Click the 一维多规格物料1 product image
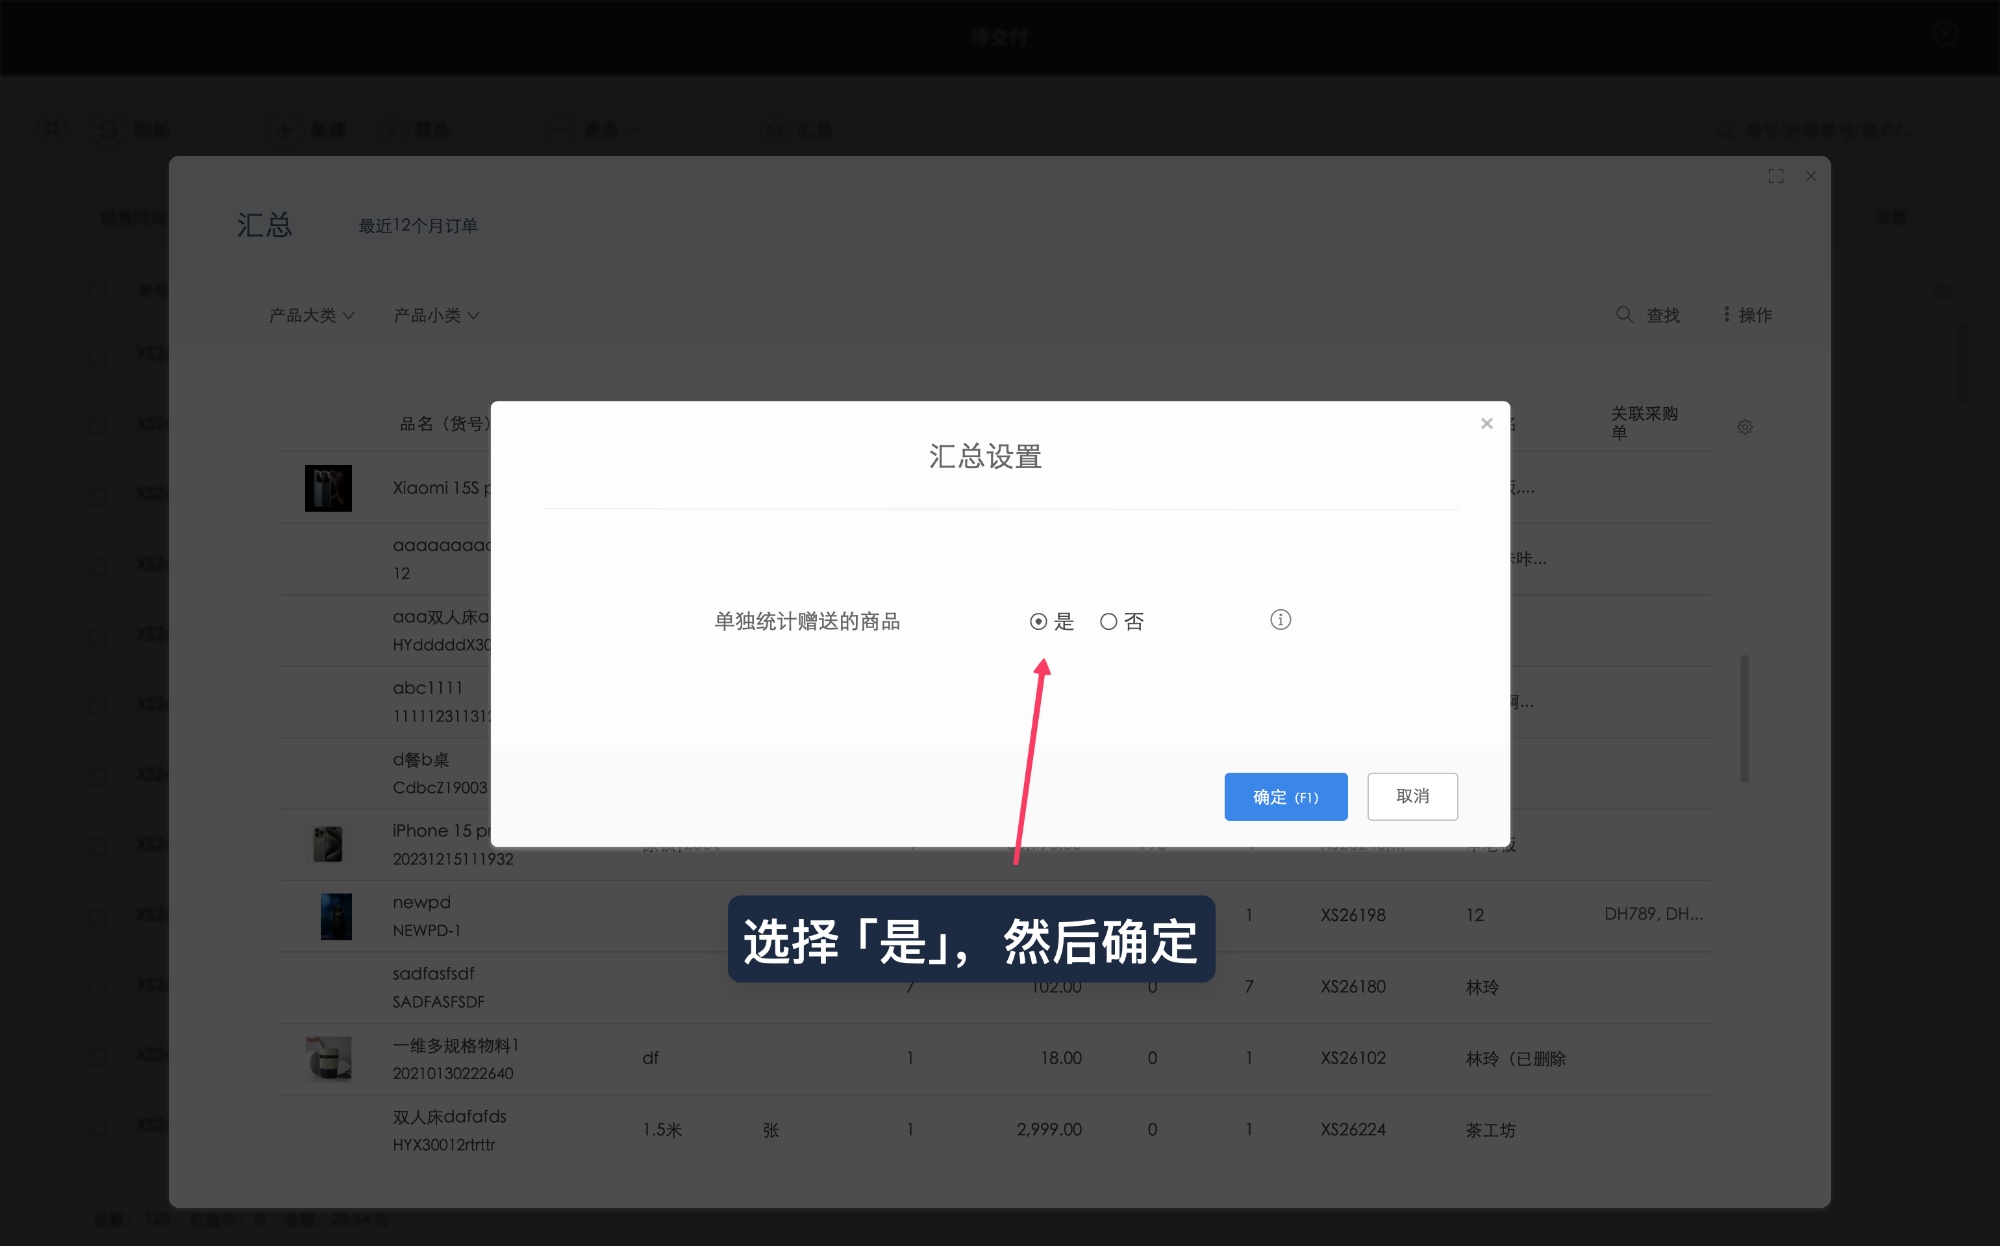Image resolution: width=2000 pixels, height=1246 pixels. (x=328, y=1059)
